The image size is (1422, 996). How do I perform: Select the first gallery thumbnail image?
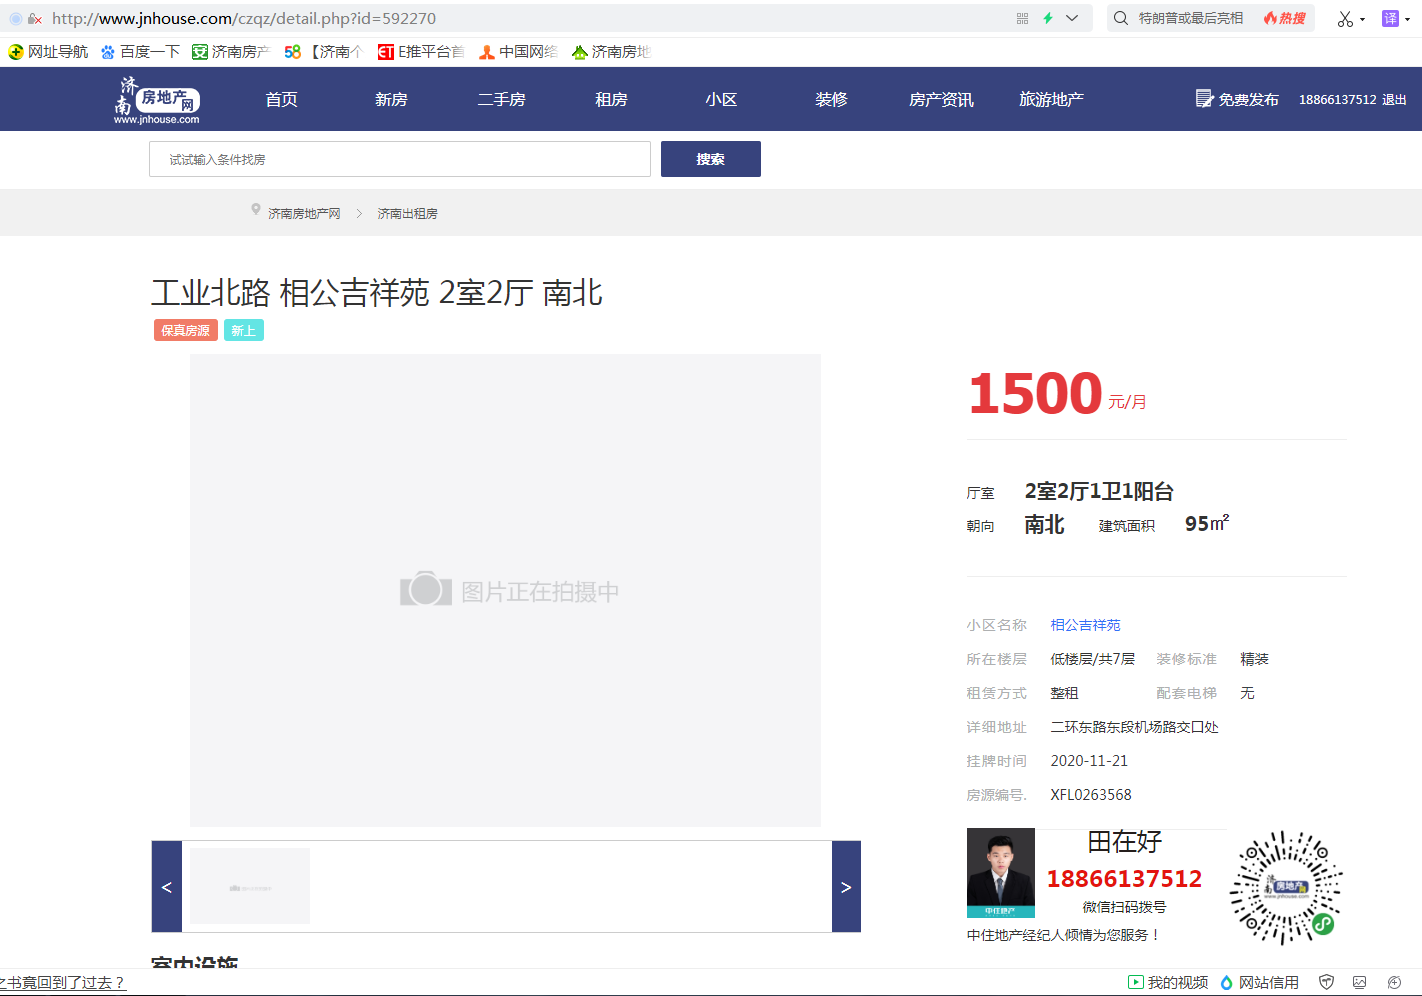pos(250,886)
